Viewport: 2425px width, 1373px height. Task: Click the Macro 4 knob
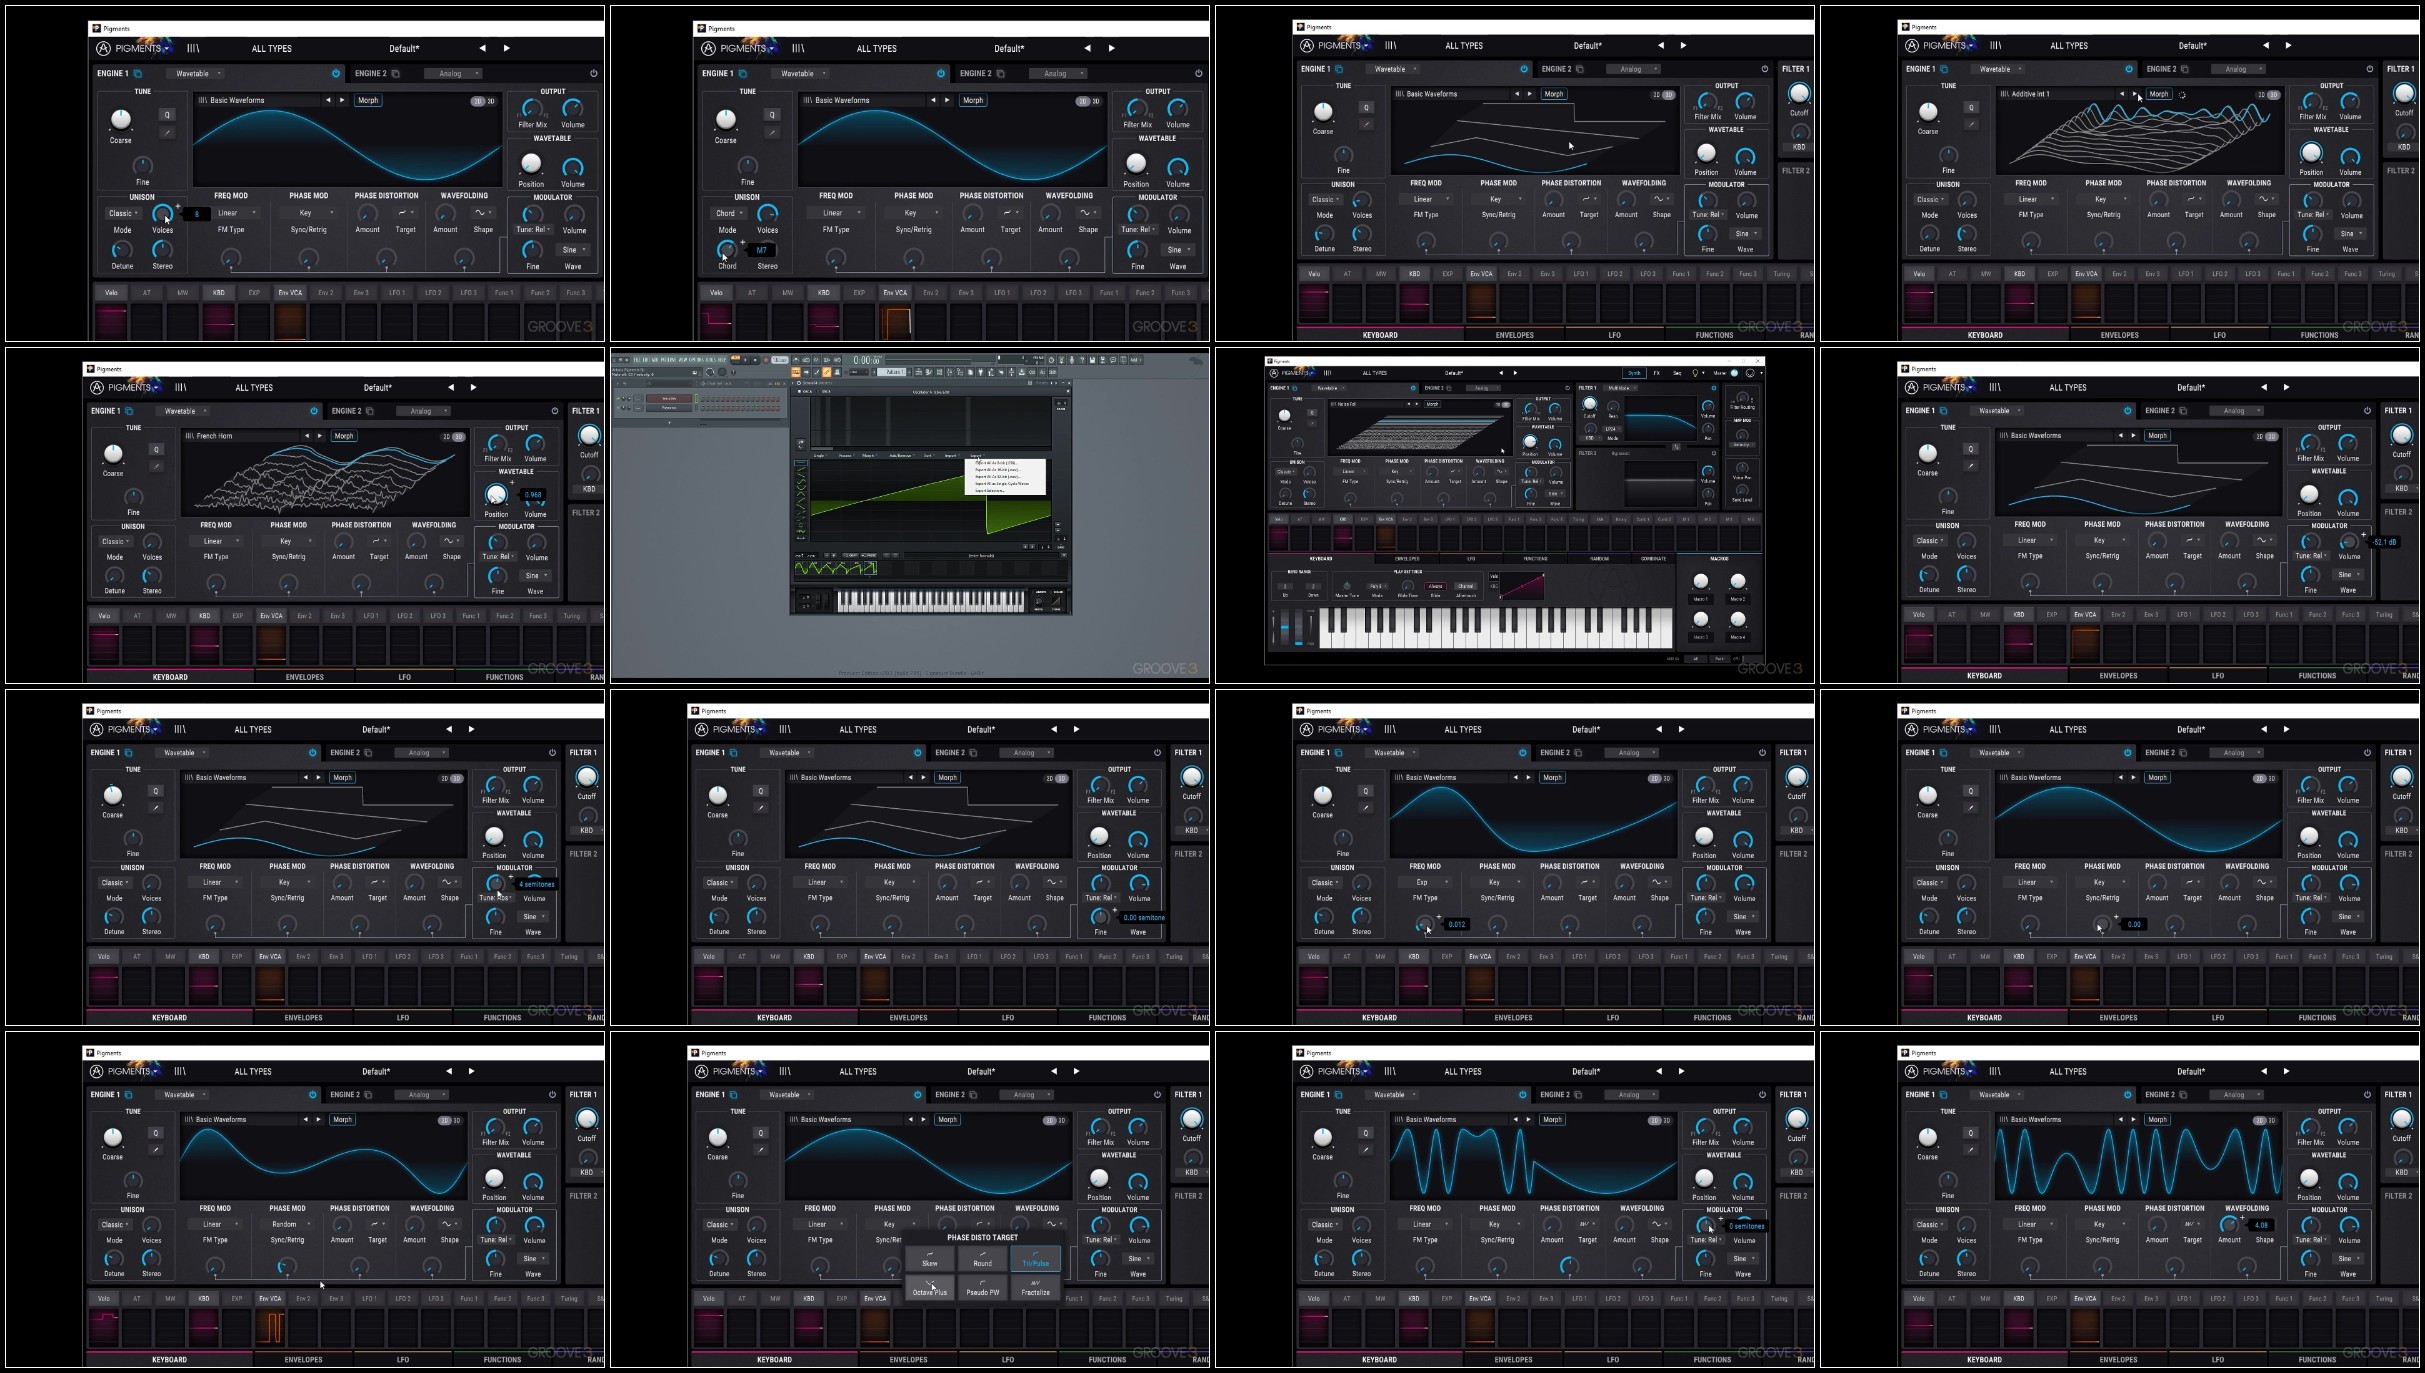point(1738,619)
